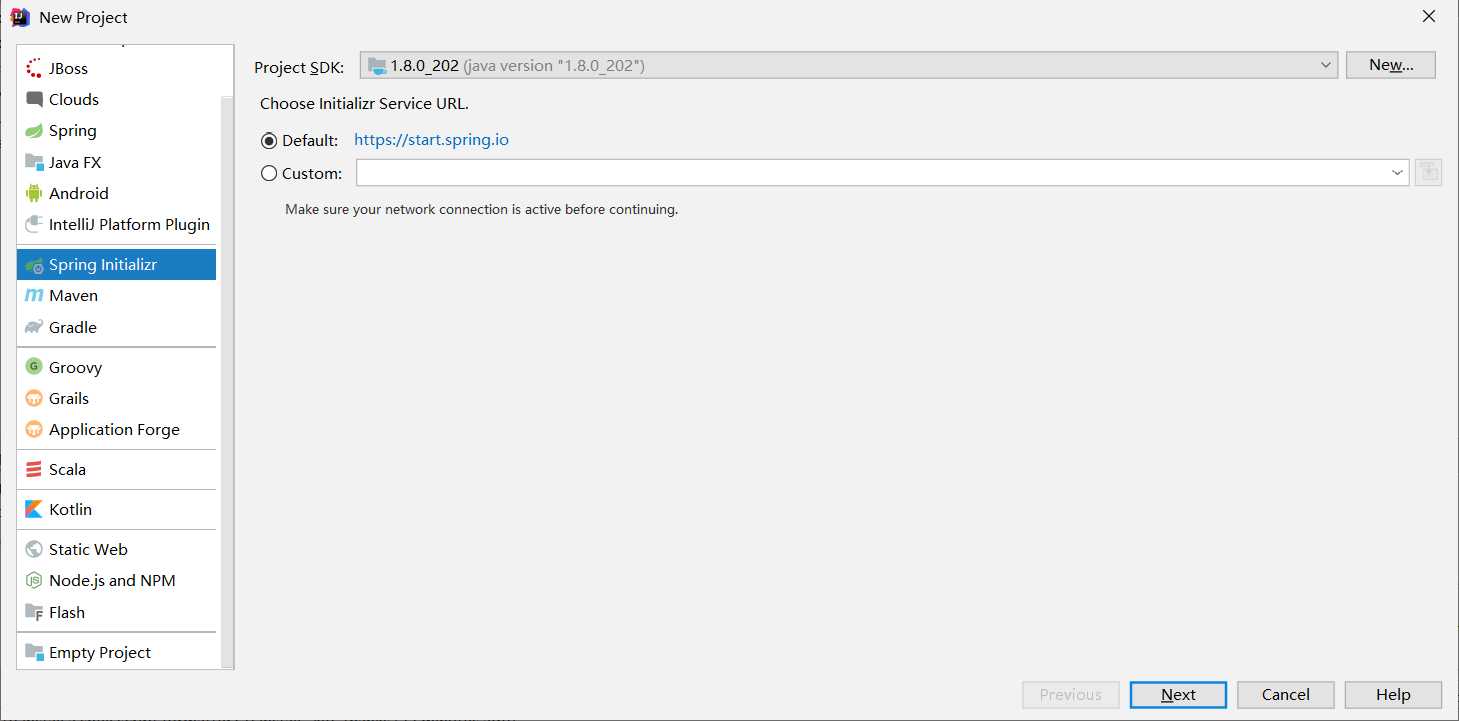
Task: Choose Spring Initializr project type
Action: coord(116,265)
